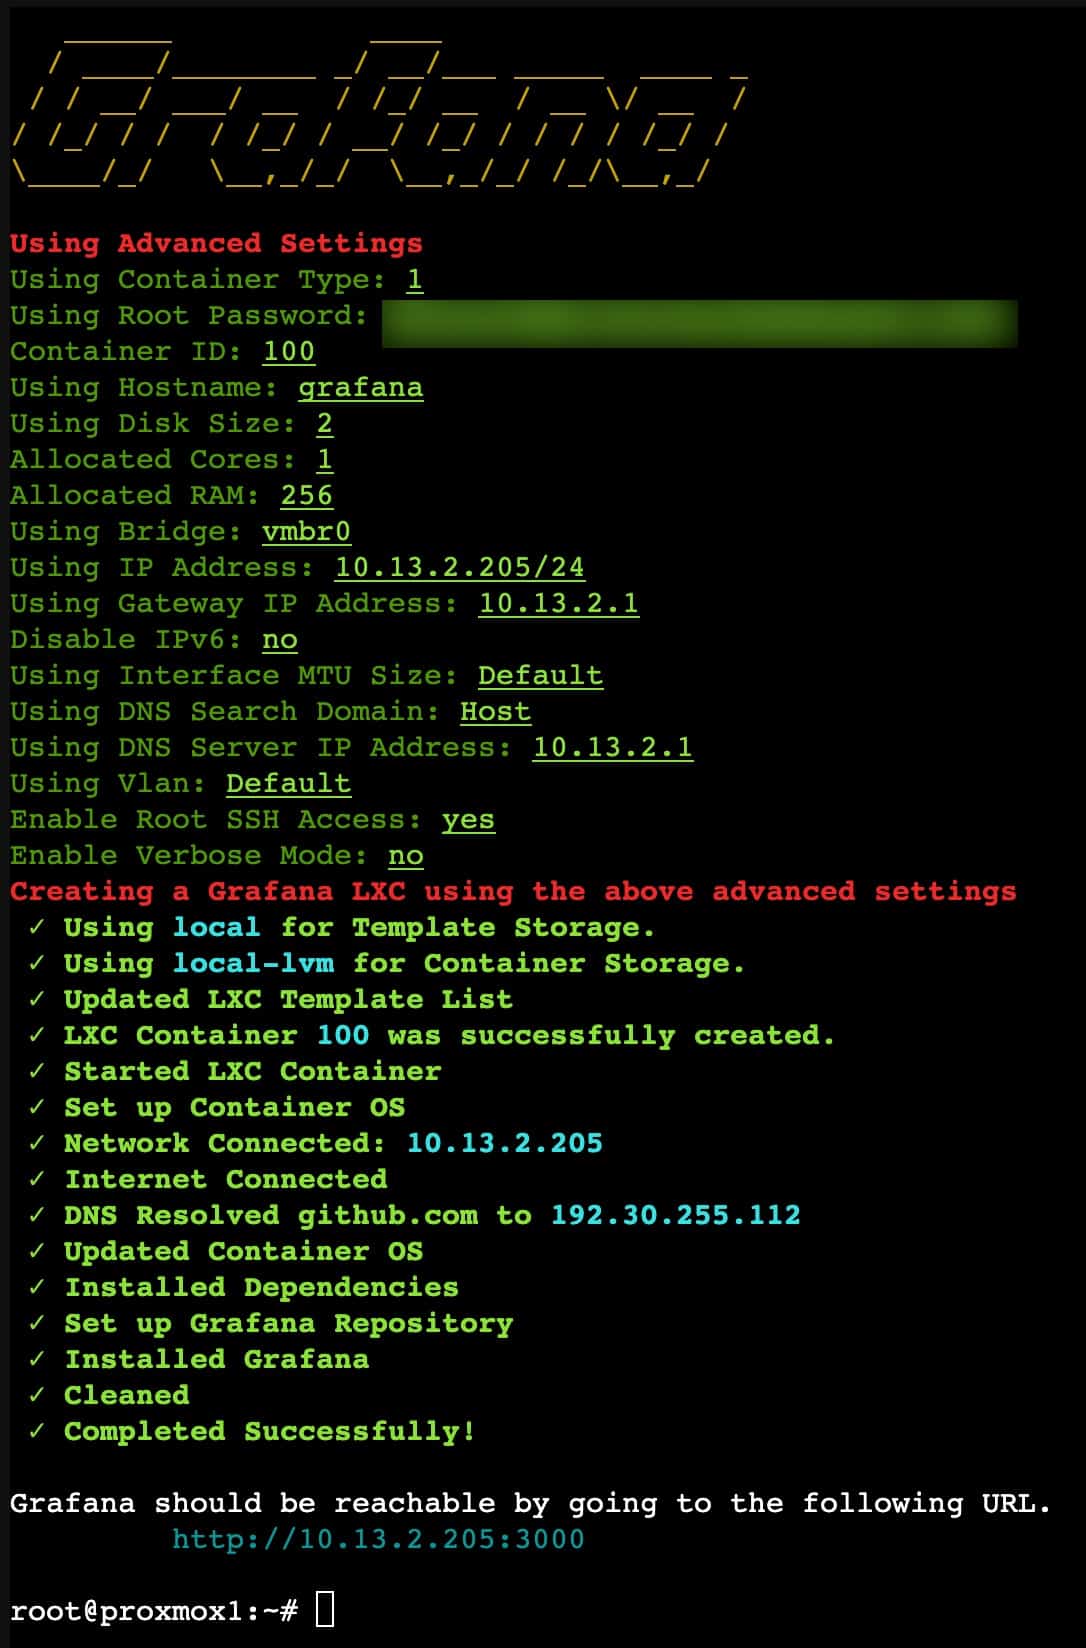Select the underlined hostname value grafana
1086x1648 pixels.
(x=360, y=388)
